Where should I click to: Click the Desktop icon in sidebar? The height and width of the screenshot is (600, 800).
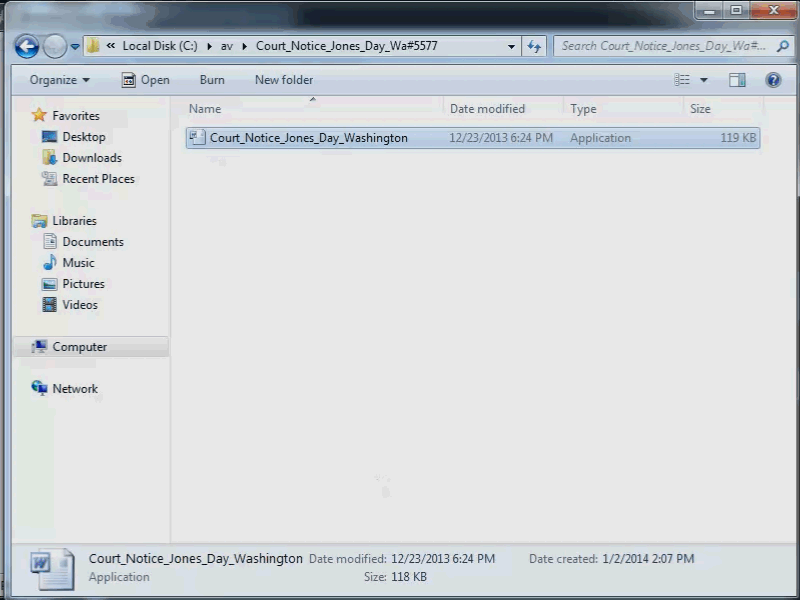pos(49,136)
